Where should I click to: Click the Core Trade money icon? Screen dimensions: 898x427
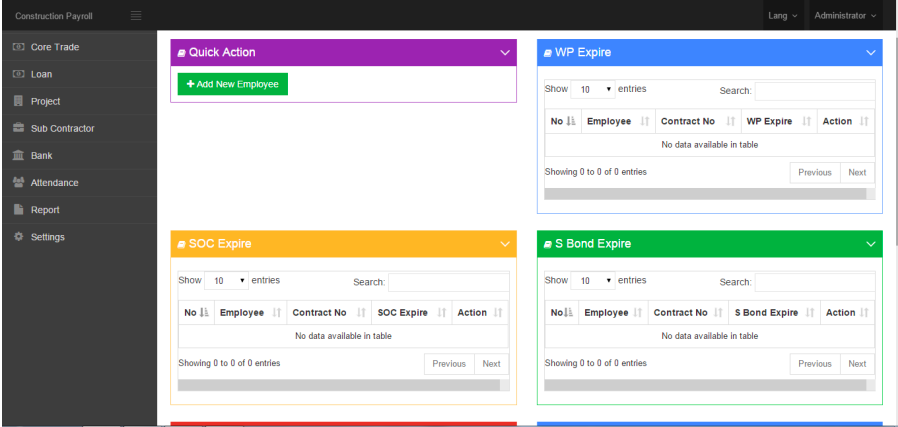pos(18,47)
